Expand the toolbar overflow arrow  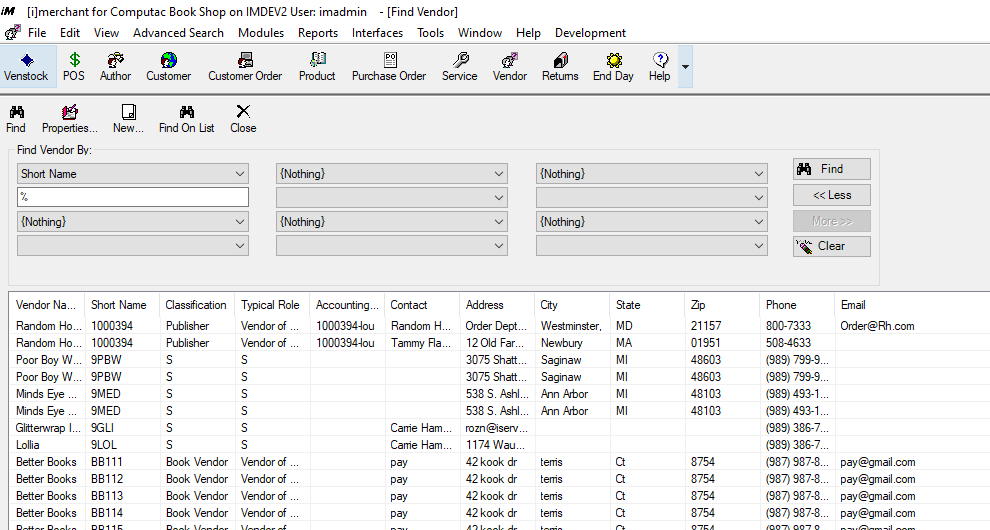[685, 66]
